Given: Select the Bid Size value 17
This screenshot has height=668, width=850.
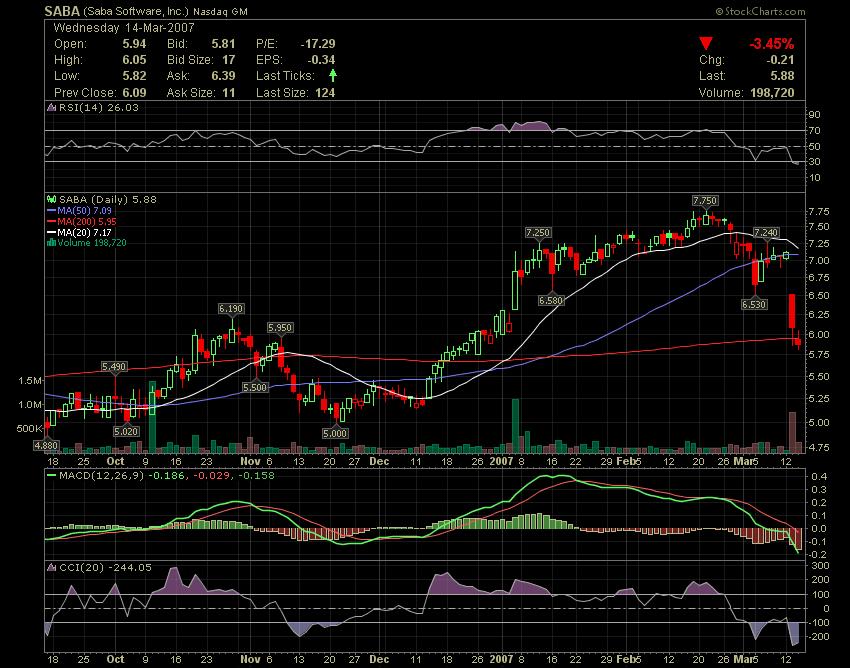Looking at the screenshot, I should point(229,60).
